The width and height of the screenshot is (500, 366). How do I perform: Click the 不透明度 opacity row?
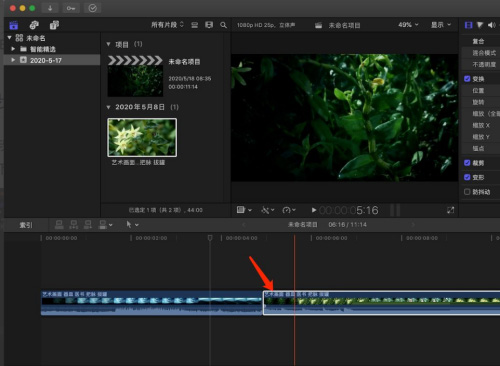point(481,64)
